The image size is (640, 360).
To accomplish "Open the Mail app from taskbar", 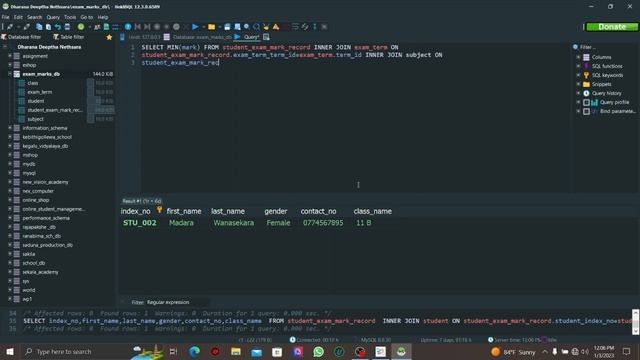I will point(256,351).
